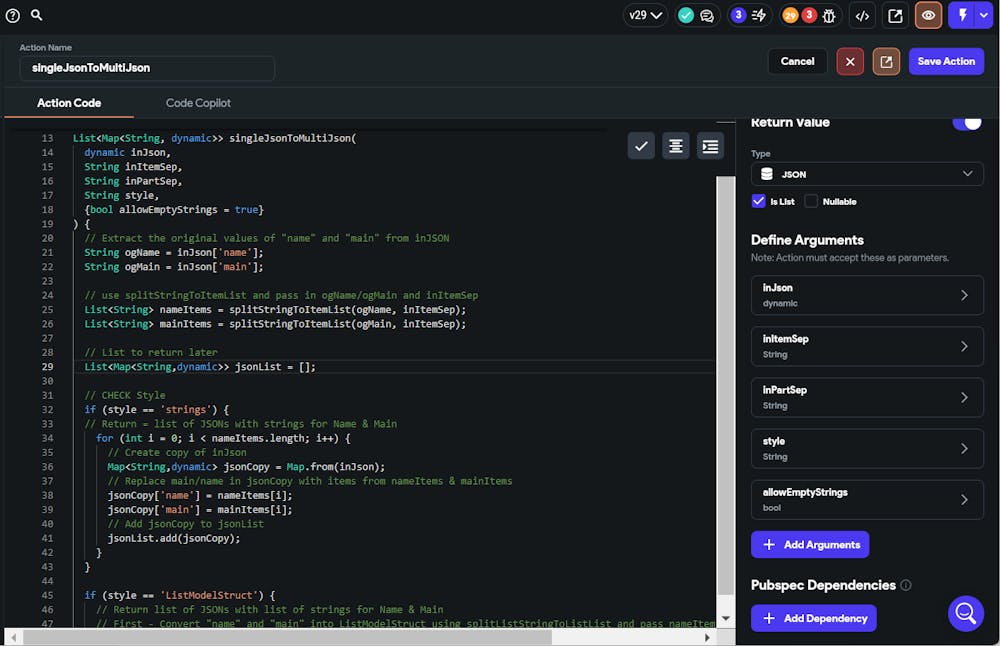Open the search magnifier in top bar
Image resolution: width=1000 pixels, height=646 pixels.
36,15
